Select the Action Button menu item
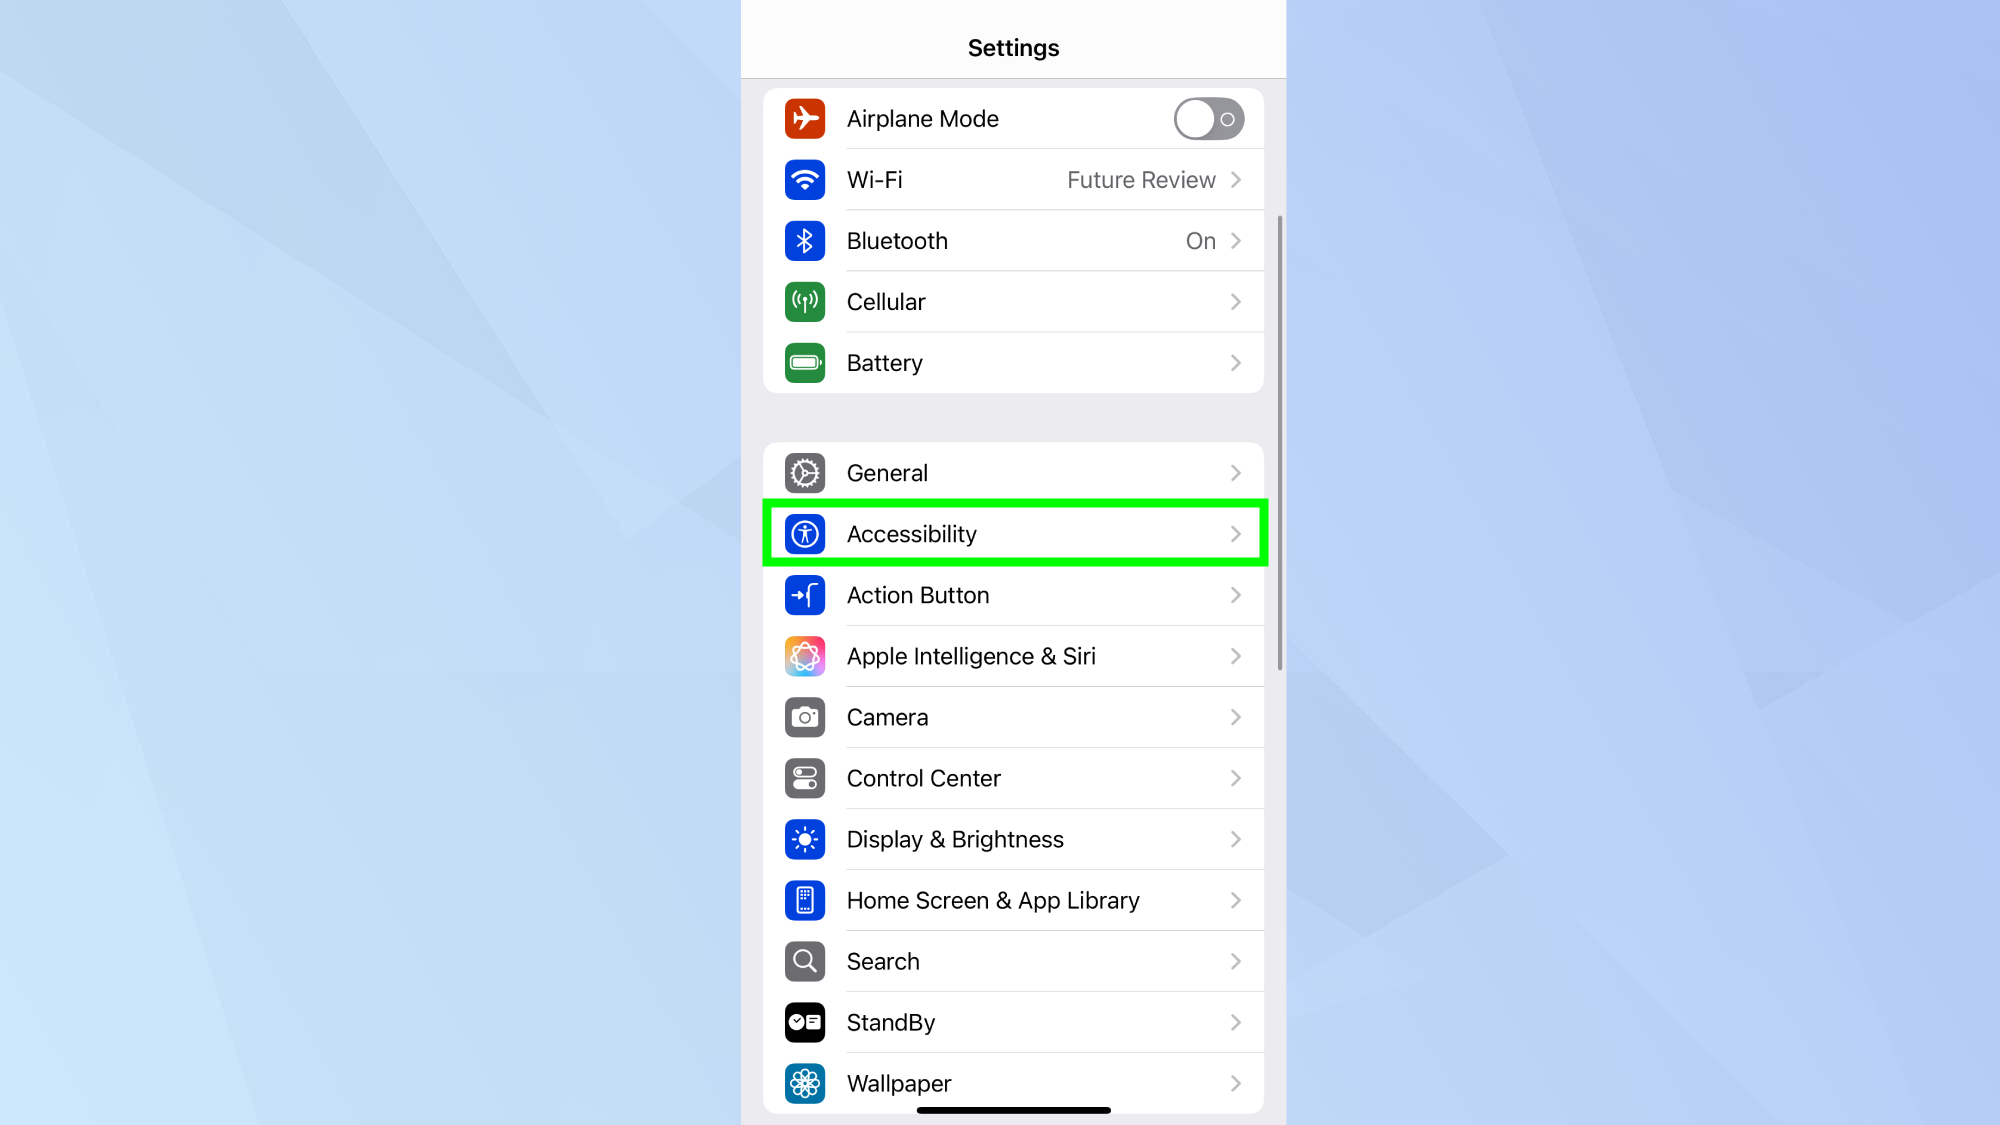The height and width of the screenshot is (1125, 2000). (x=1012, y=595)
